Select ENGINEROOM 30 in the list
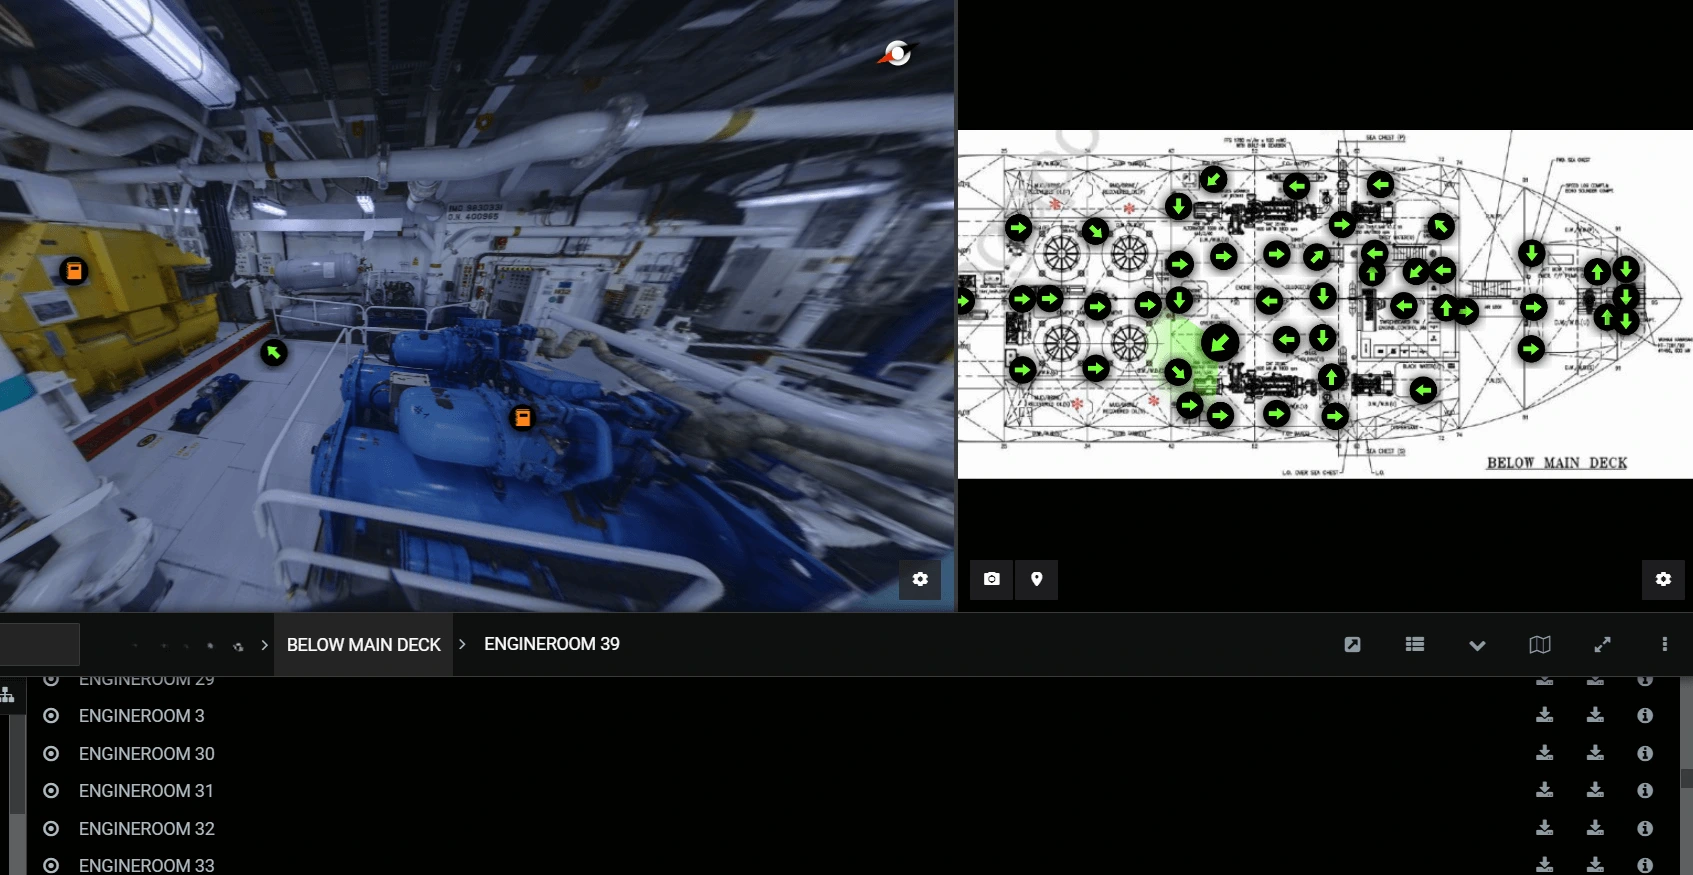1693x875 pixels. 146,754
